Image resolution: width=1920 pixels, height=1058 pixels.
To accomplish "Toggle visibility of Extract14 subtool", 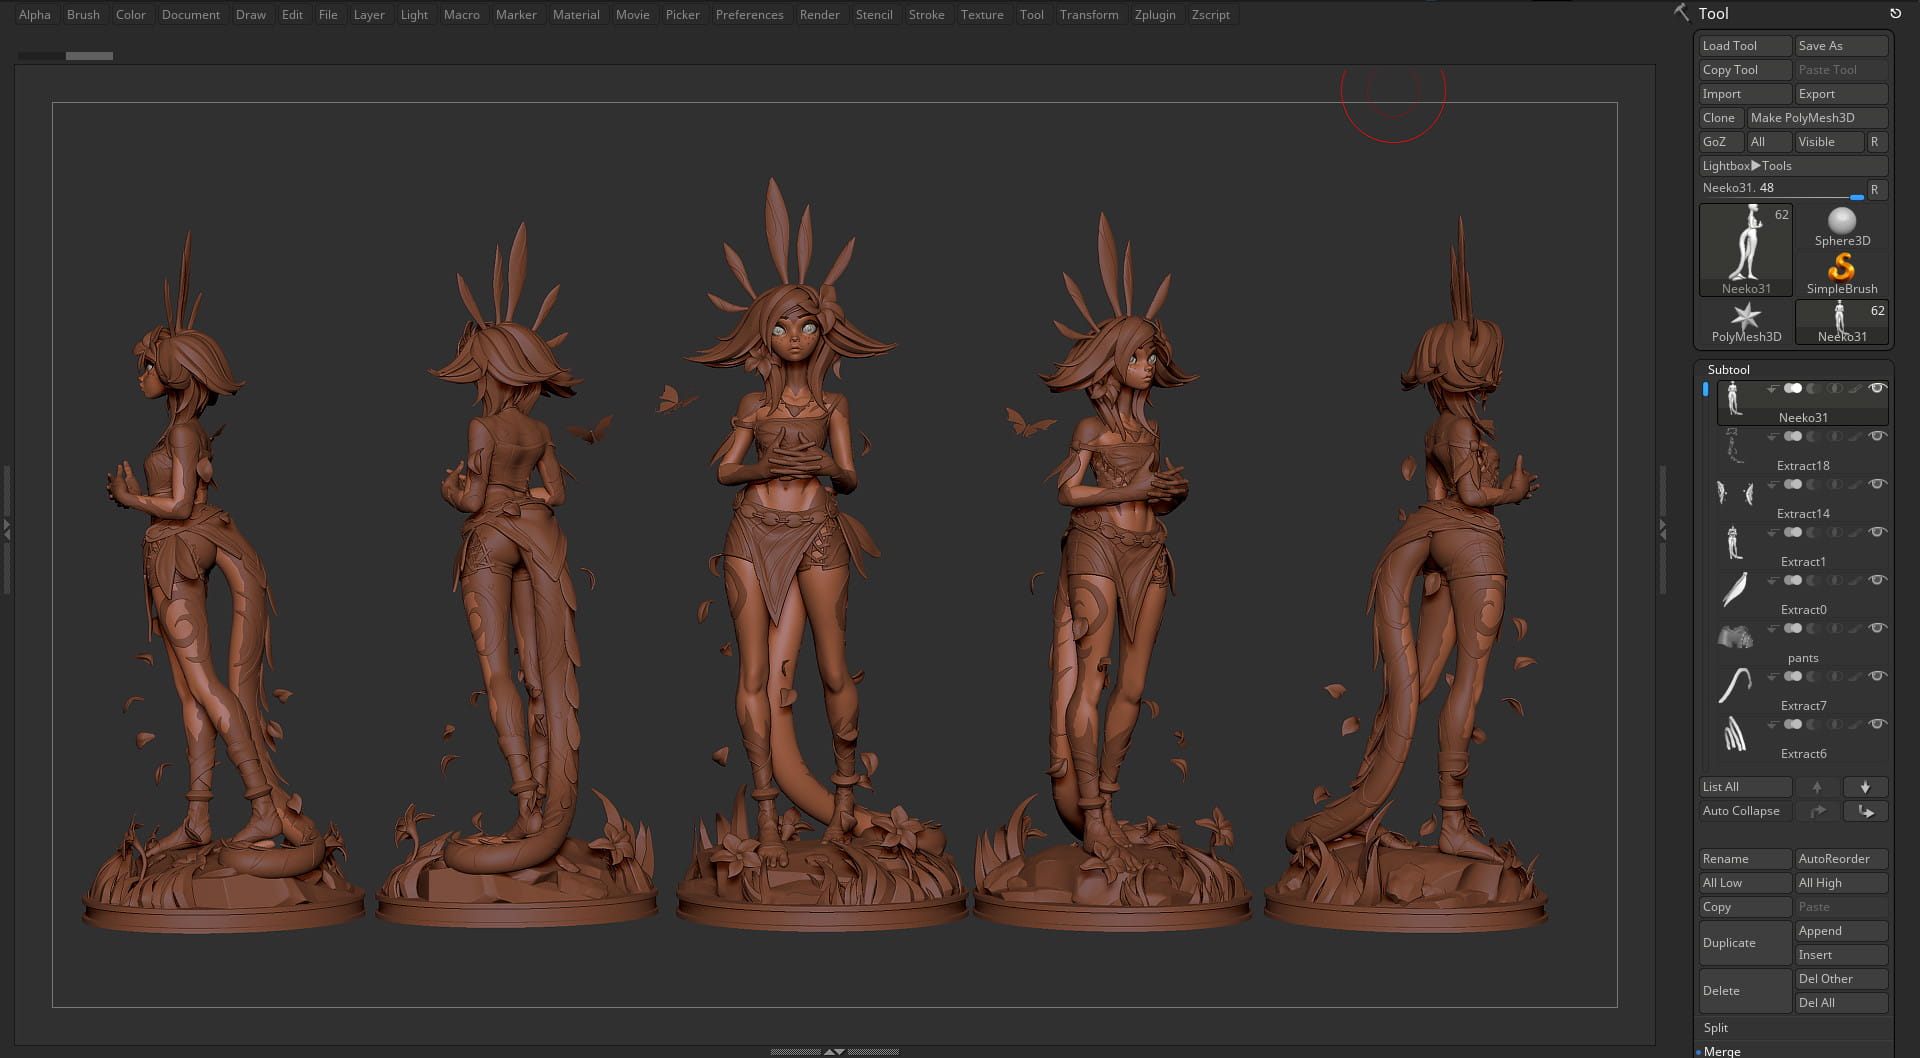I will 1877,485.
